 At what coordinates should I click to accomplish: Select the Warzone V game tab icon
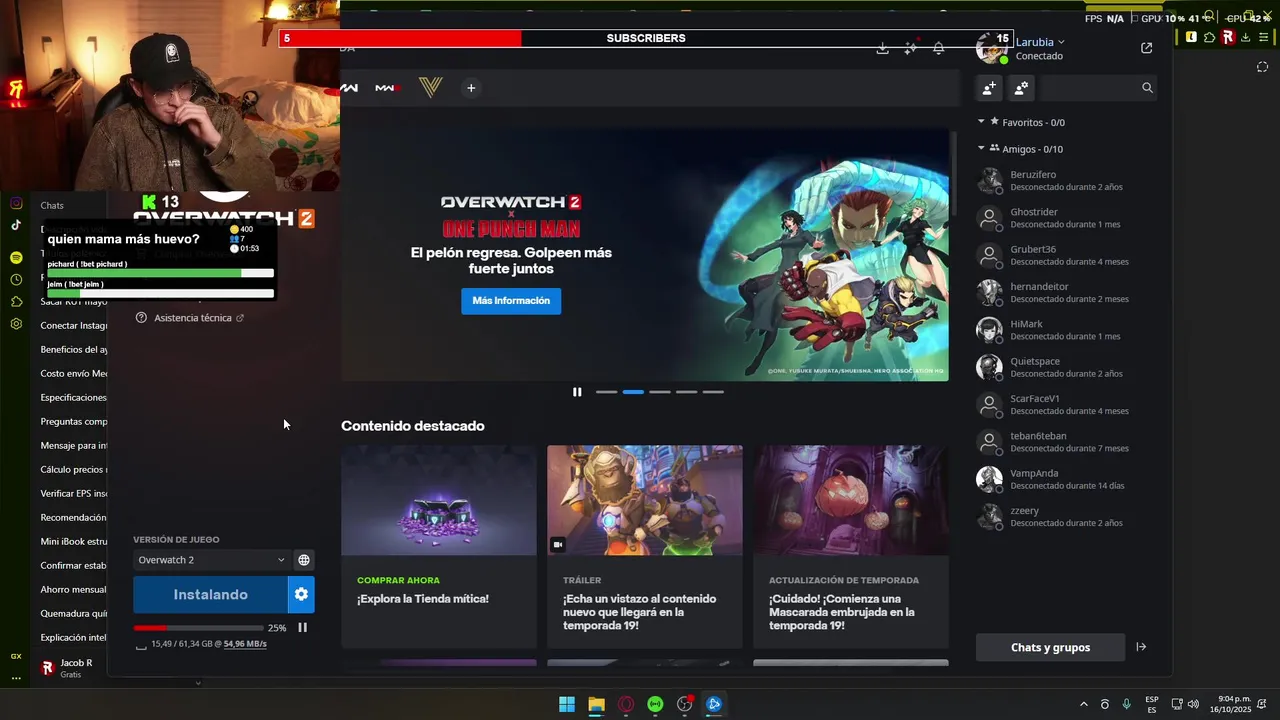[430, 88]
